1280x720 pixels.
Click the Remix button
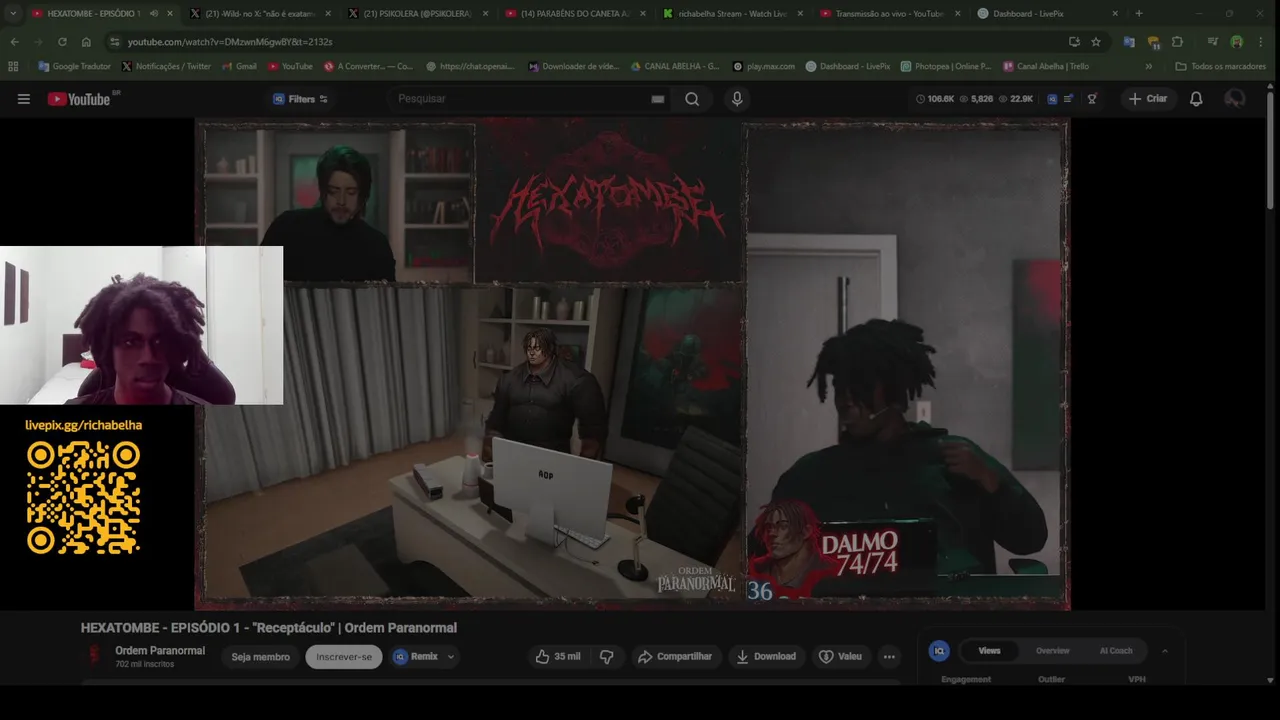point(416,656)
